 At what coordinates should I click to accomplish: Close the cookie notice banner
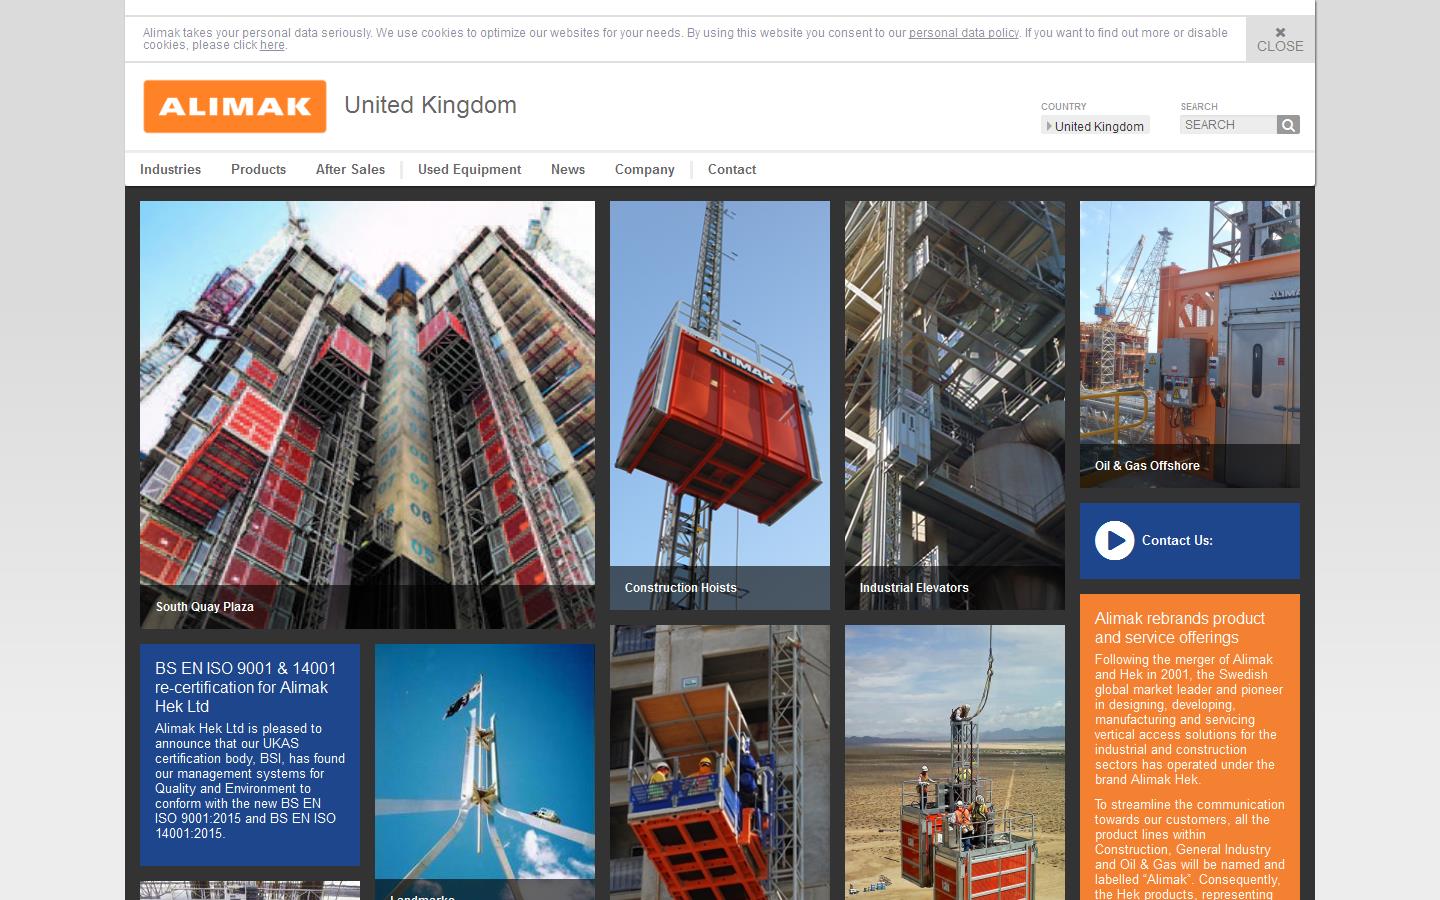coord(1280,40)
